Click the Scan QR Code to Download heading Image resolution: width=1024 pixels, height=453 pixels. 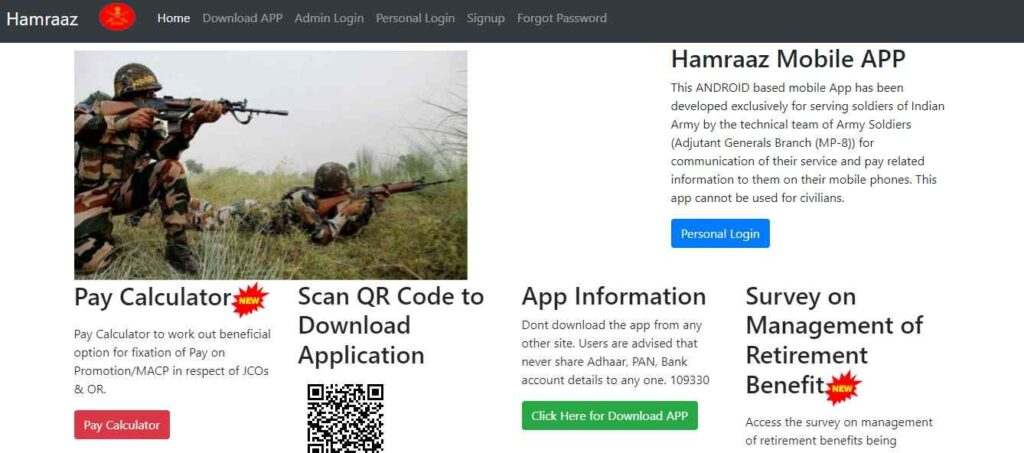pyautogui.click(x=391, y=326)
